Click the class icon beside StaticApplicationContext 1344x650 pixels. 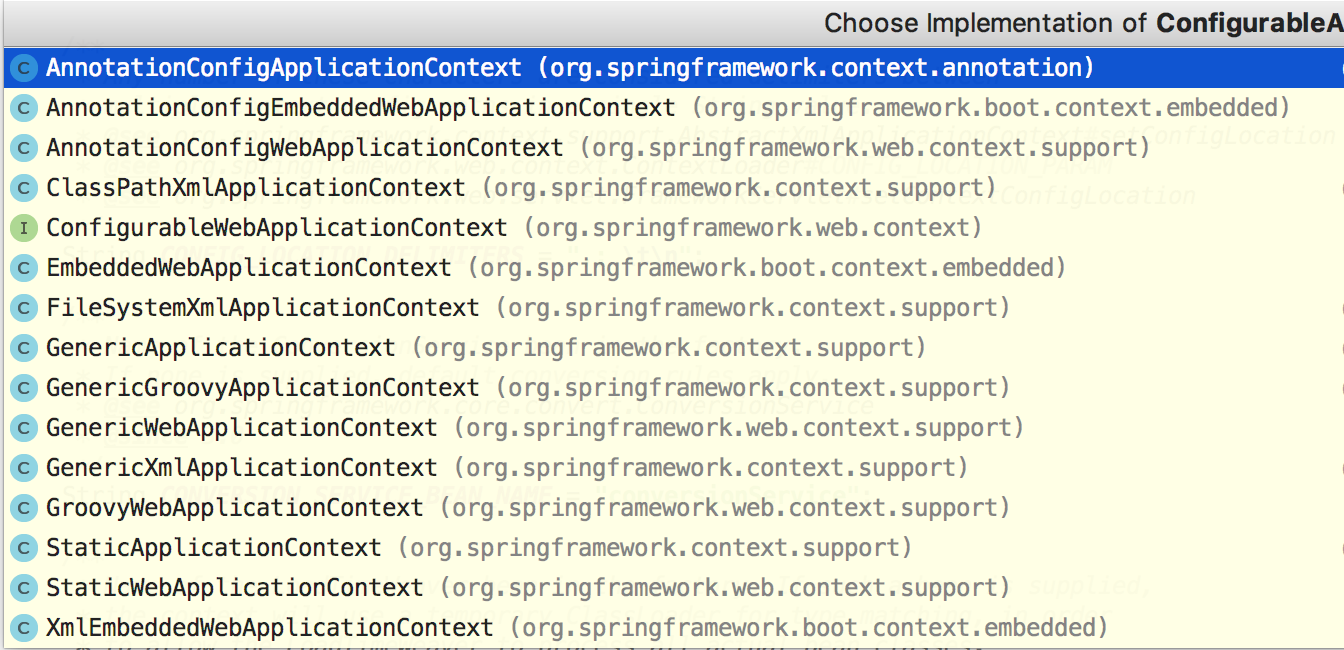pos(24,548)
